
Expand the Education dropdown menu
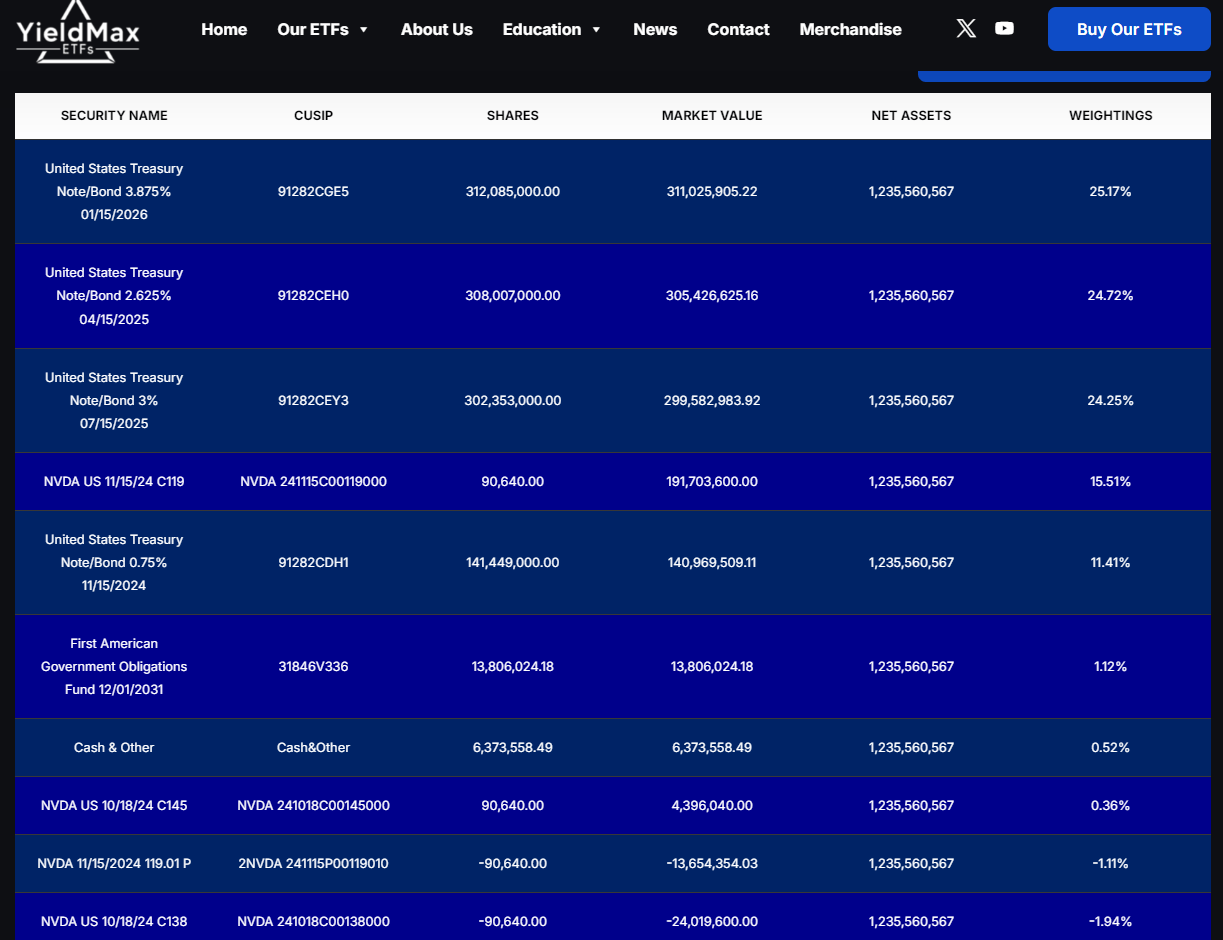552,30
